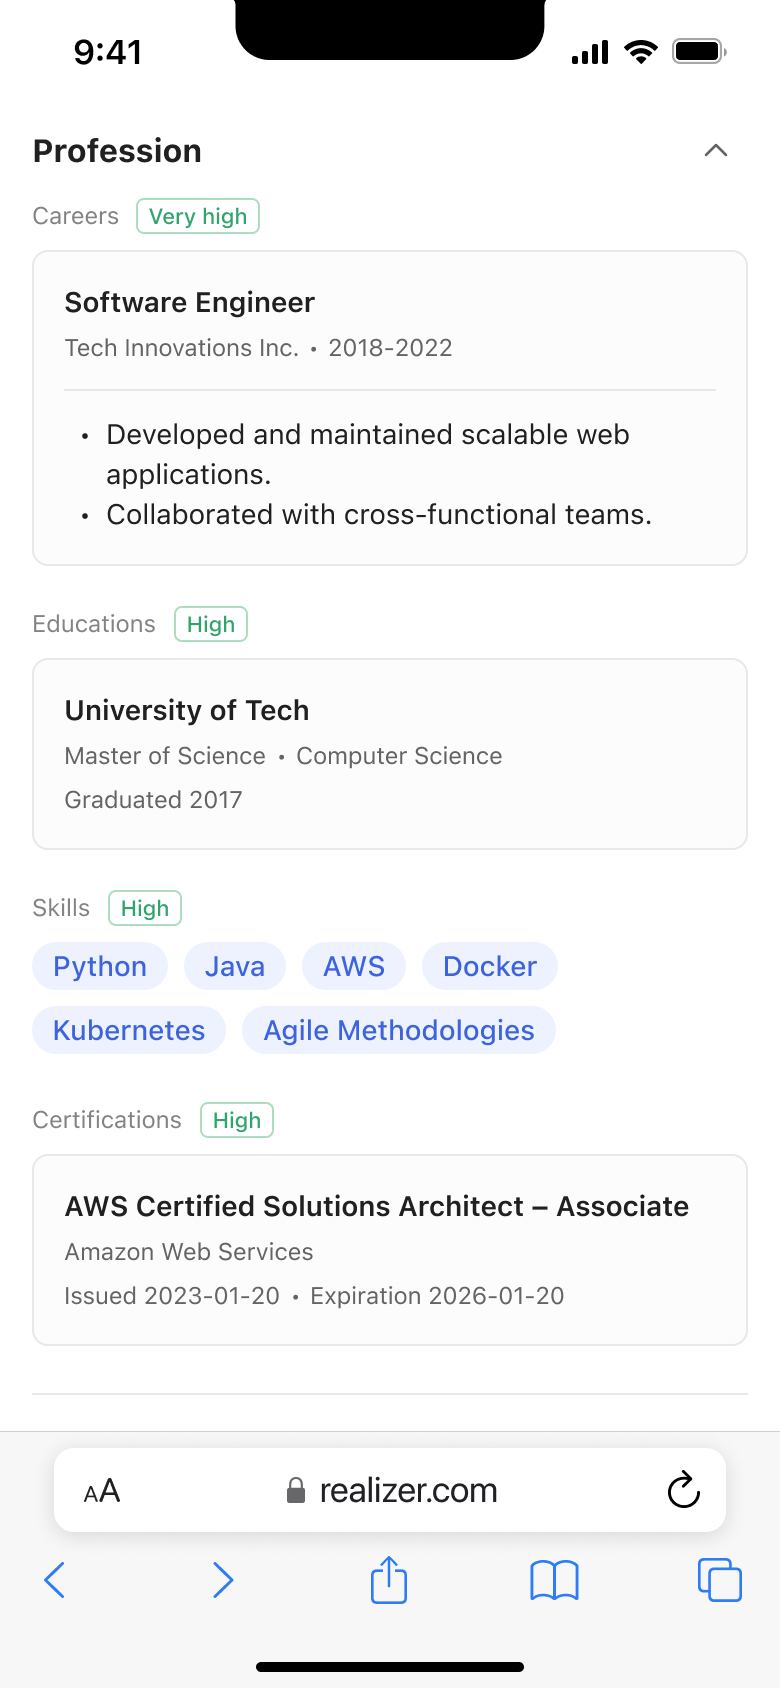Screen dimensions: 780x1688
Task: Tap the Safari forward arrow
Action: [223, 1580]
